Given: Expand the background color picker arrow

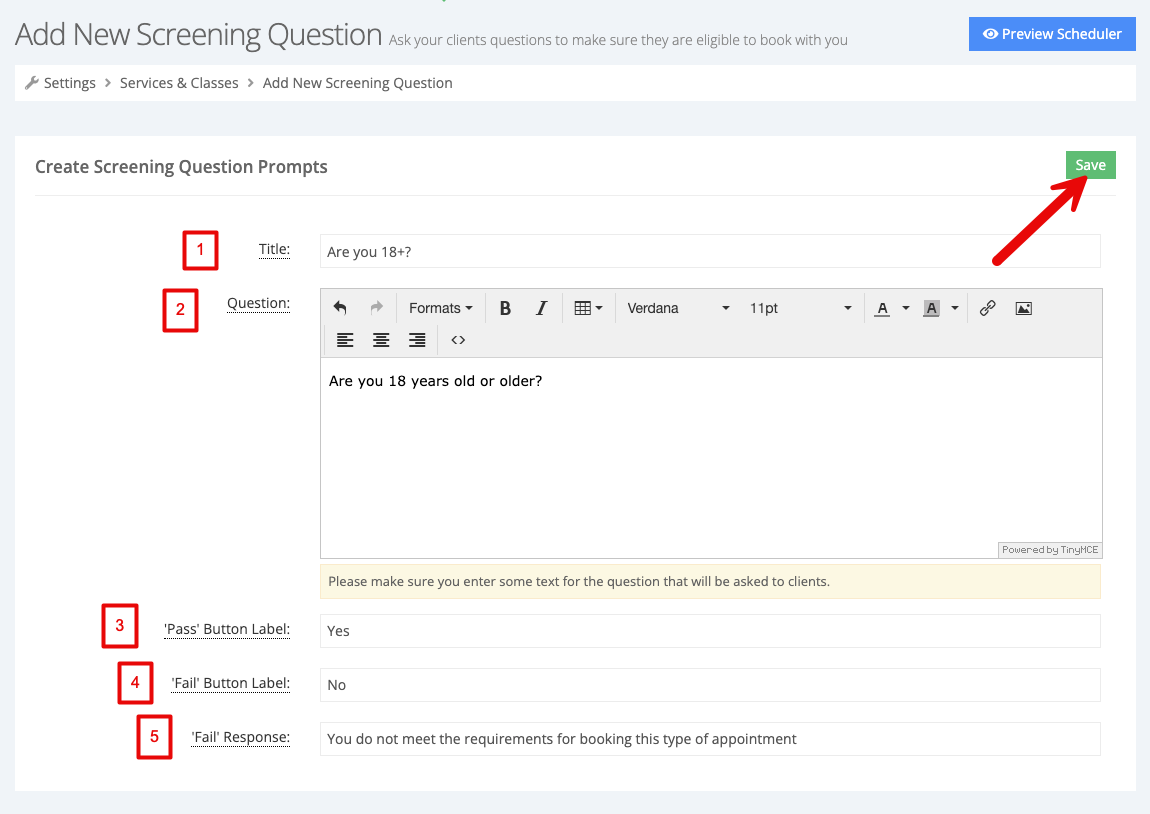Looking at the screenshot, I should point(955,308).
